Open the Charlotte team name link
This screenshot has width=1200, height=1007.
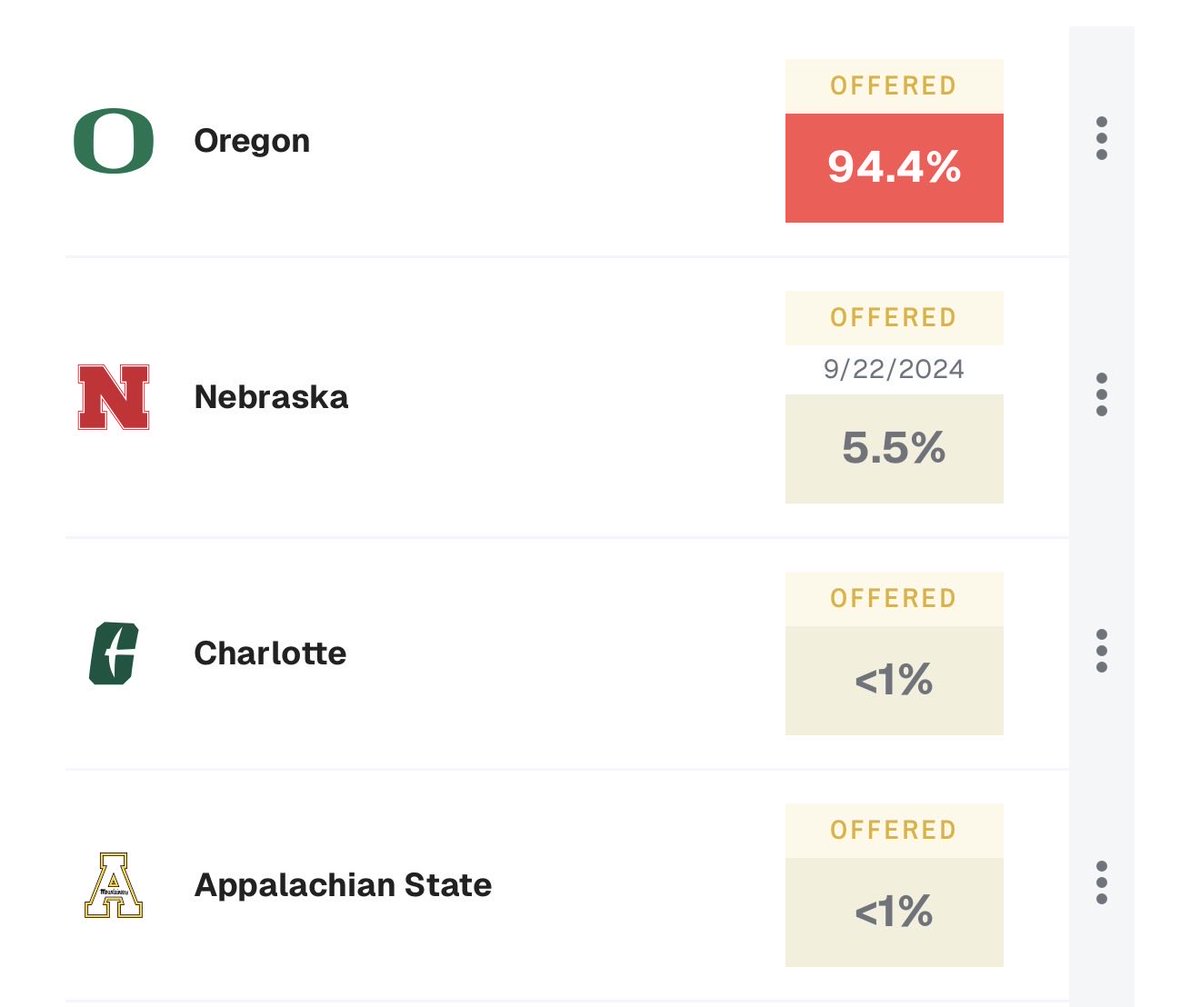pos(270,653)
